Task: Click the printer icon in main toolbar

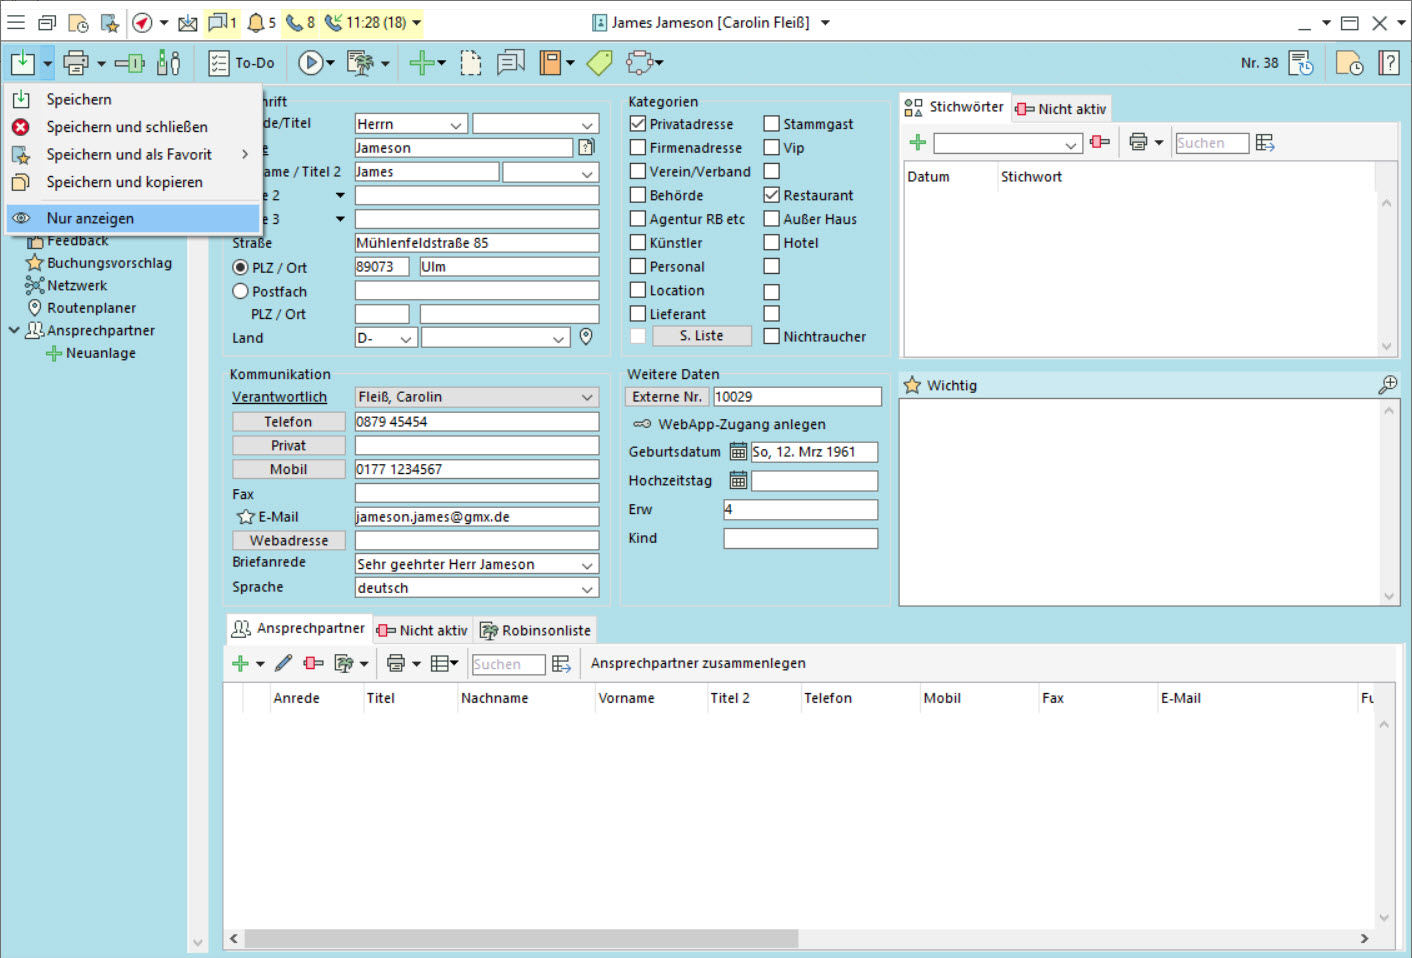Action: coord(76,63)
